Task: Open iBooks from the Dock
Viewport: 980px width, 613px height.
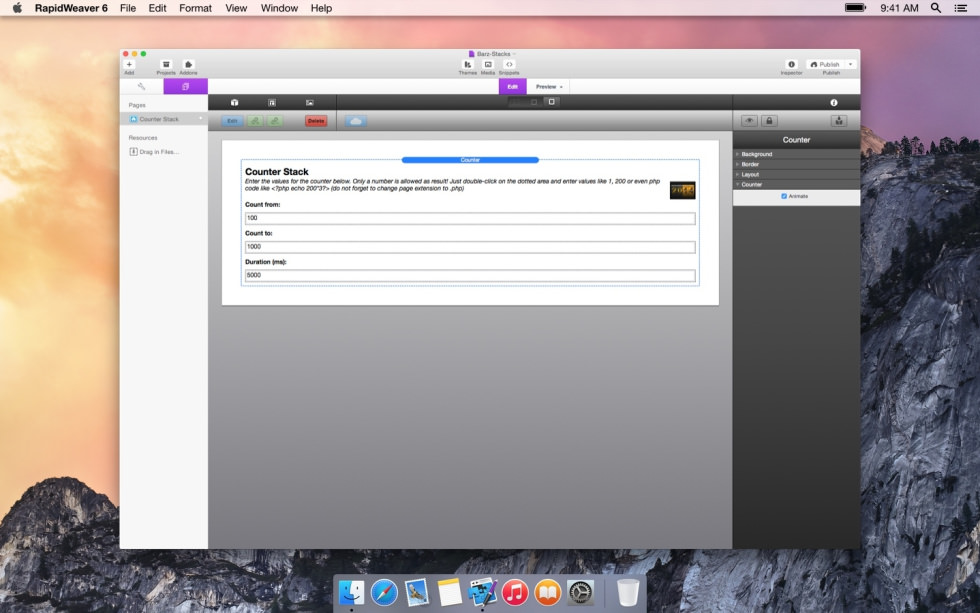Action: click(548, 592)
